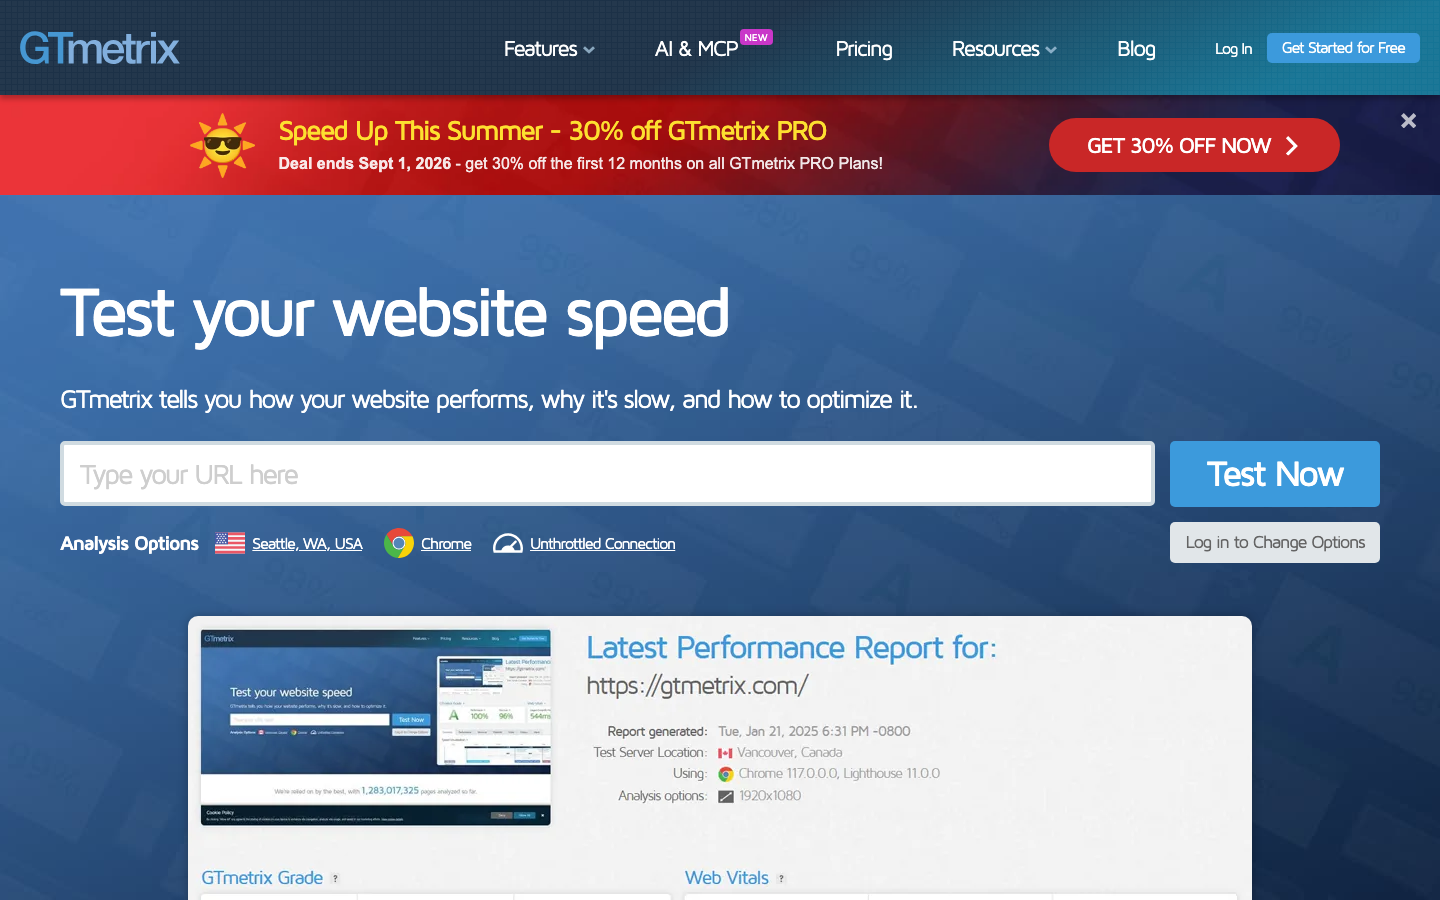Viewport: 1440px width, 900px height.
Task: Open the Unthrottled Connection option
Action: click(x=602, y=544)
